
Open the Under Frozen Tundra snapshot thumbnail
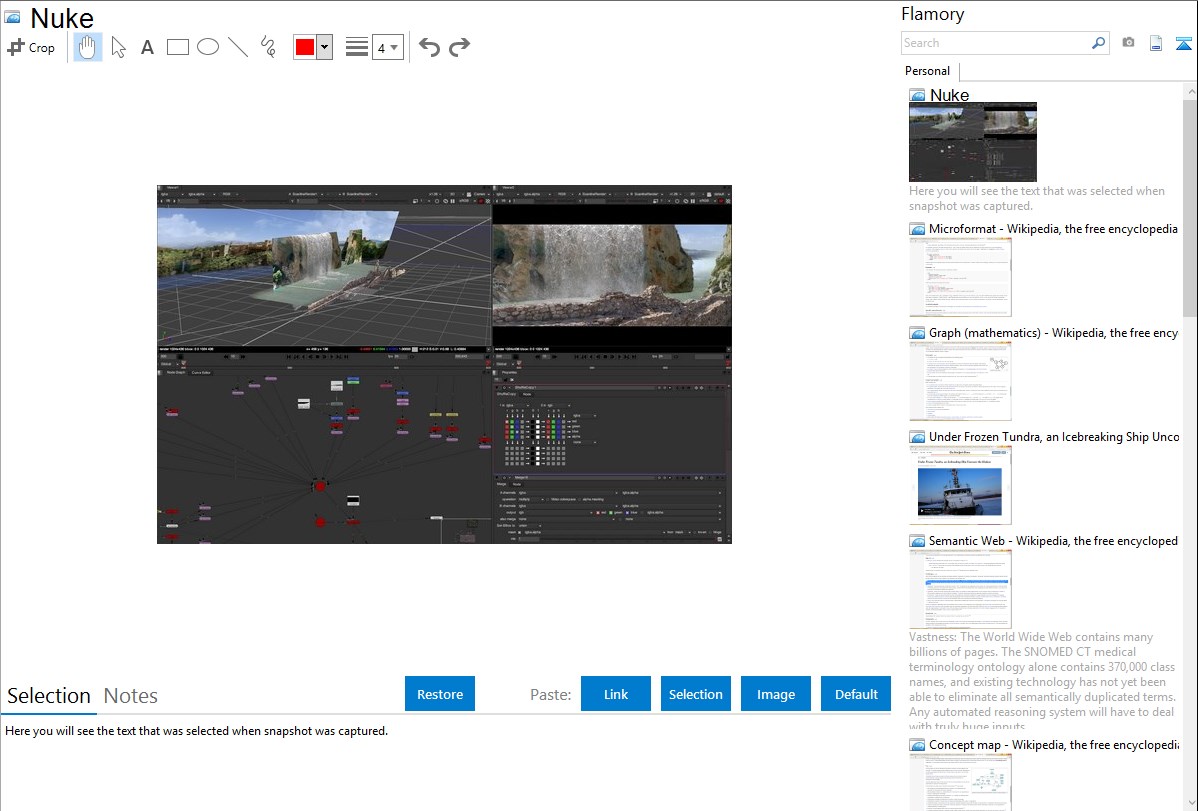click(x=960, y=485)
